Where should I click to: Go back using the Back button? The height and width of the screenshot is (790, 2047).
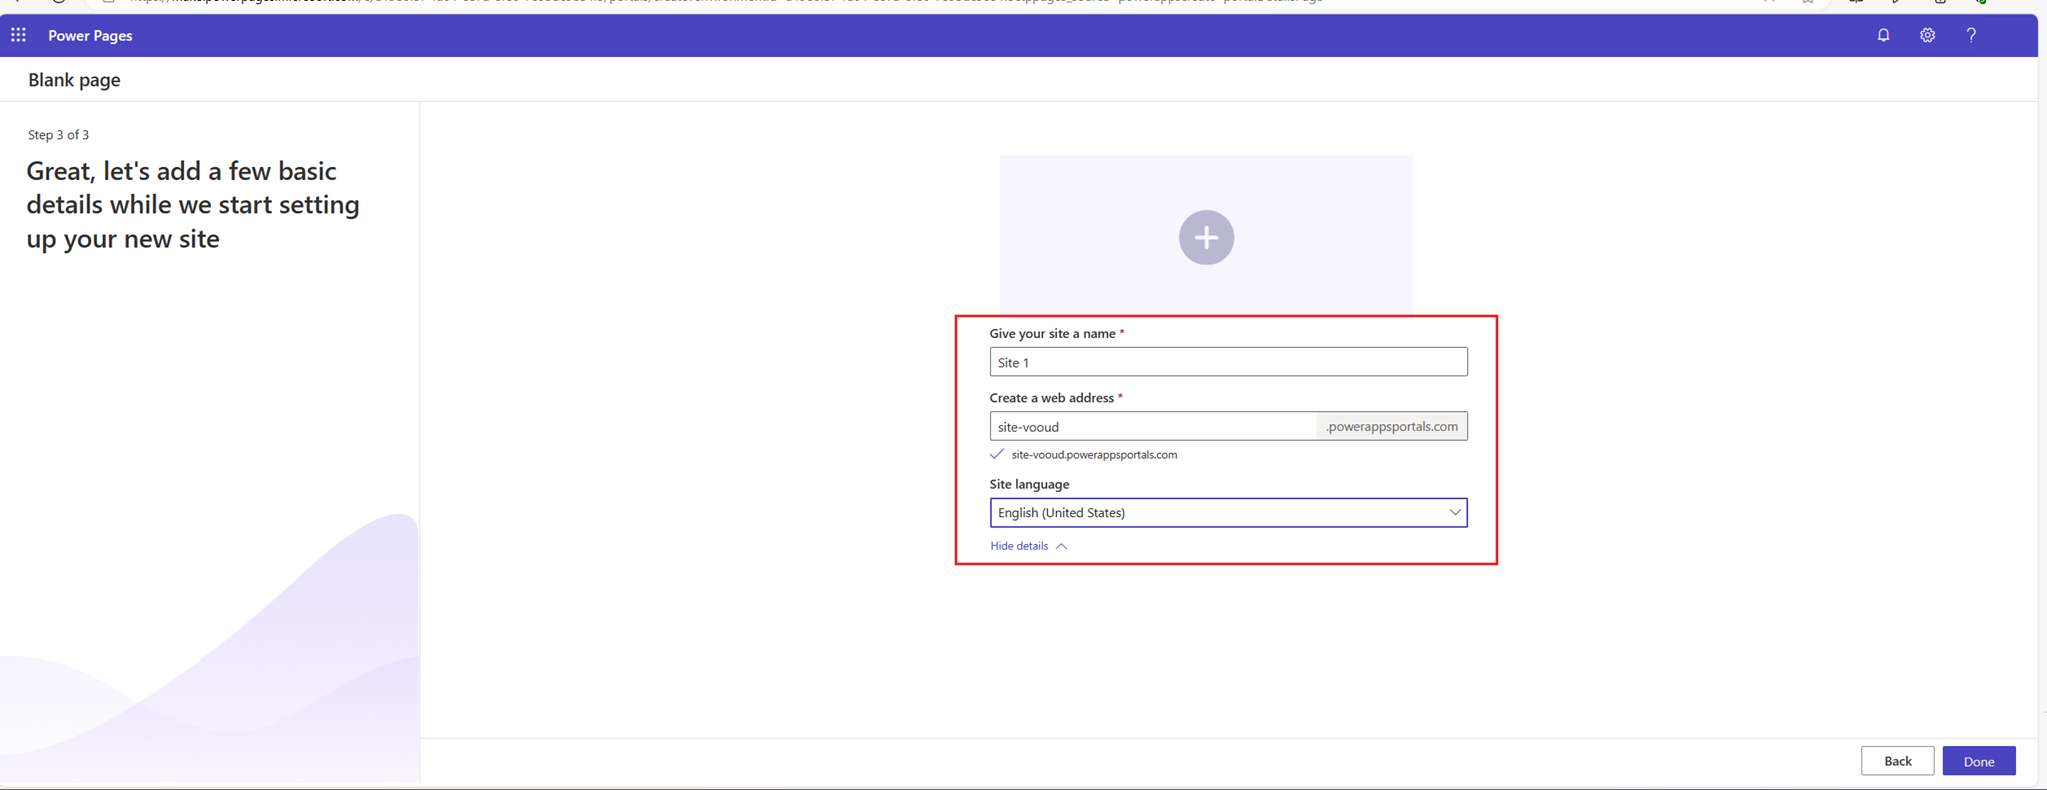(1896, 761)
